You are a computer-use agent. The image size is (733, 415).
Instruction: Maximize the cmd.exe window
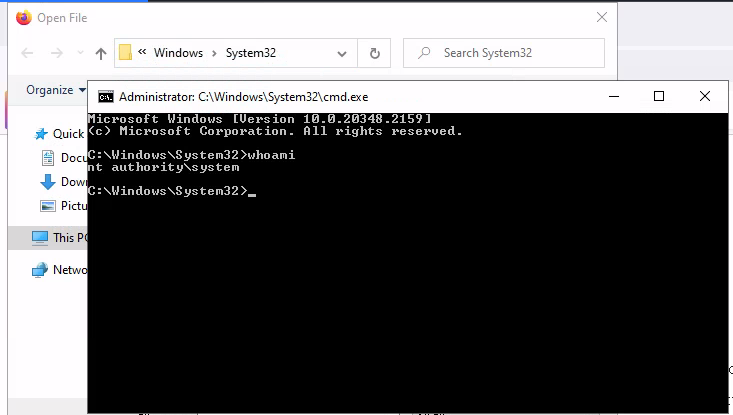coord(659,96)
